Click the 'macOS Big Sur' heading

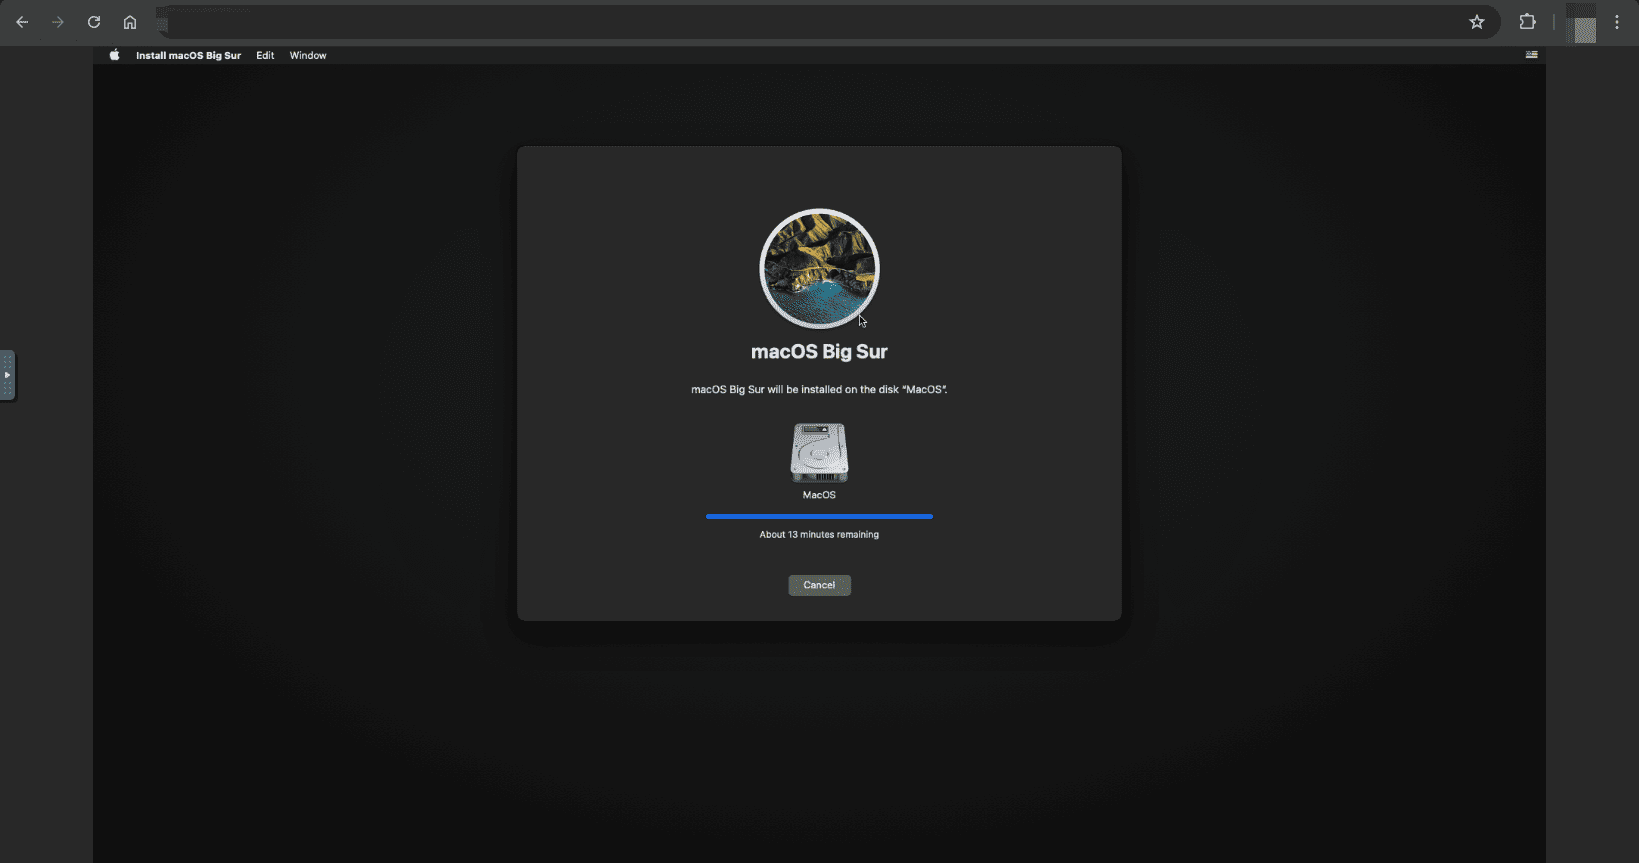pyautogui.click(x=819, y=351)
